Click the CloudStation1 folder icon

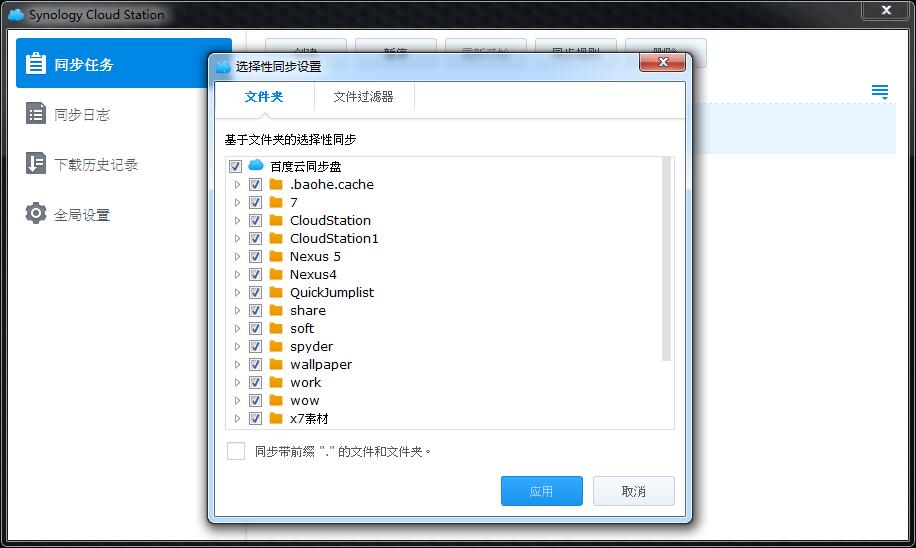coord(276,238)
